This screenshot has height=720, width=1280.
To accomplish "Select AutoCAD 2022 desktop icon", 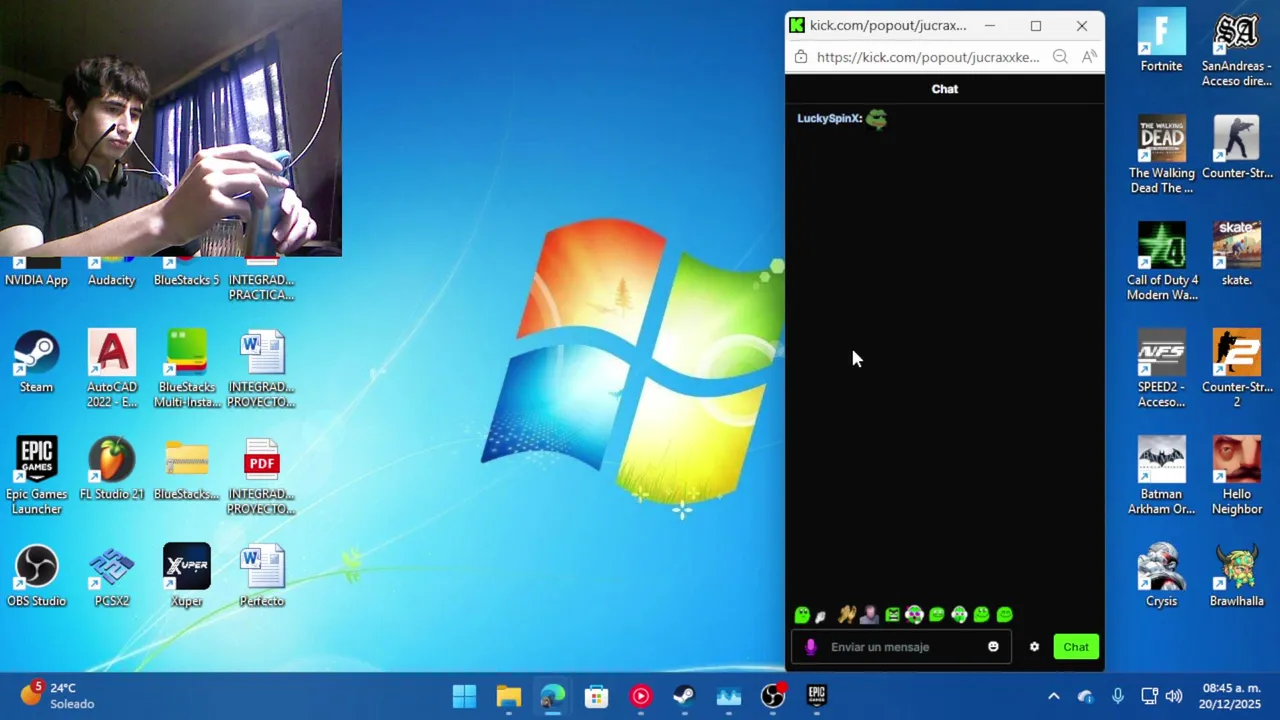I will tap(111, 369).
